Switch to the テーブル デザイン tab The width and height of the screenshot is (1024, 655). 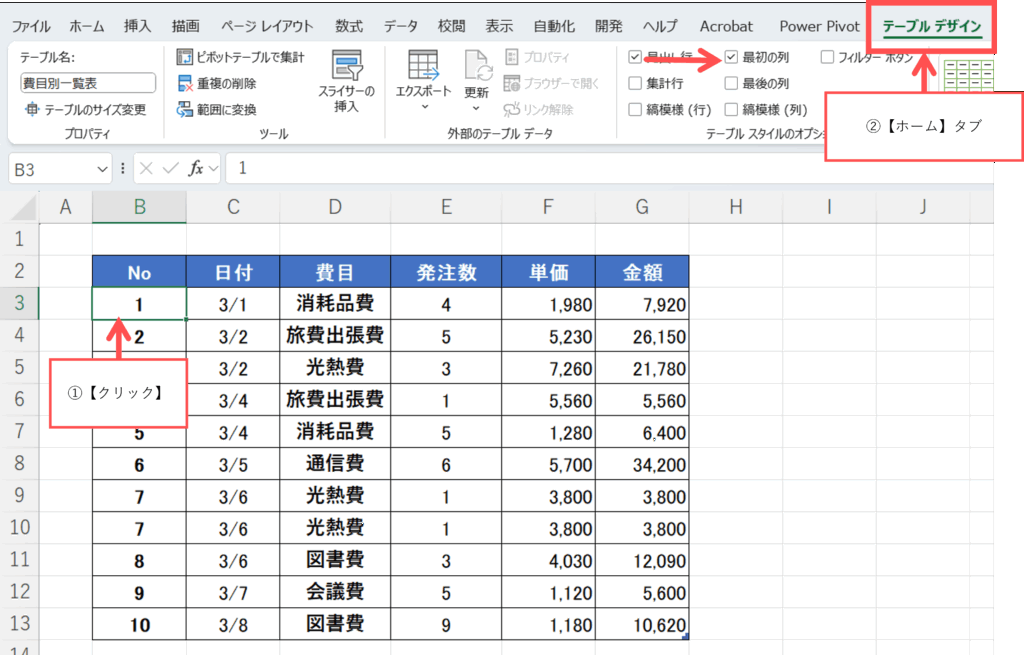click(932, 26)
